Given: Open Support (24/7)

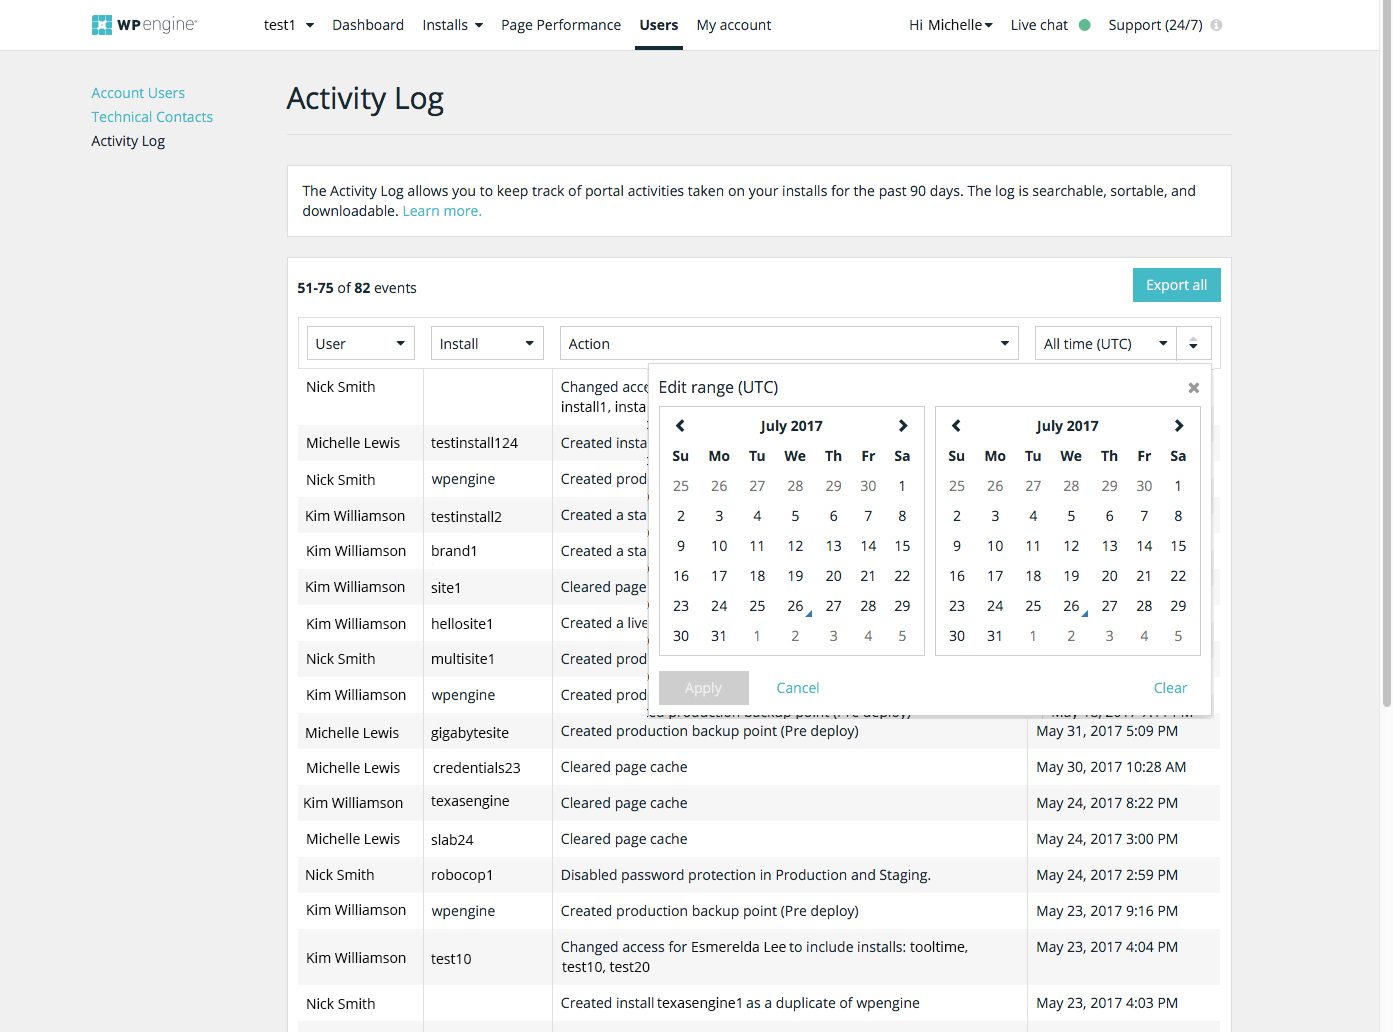Looking at the screenshot, I should click(x=1155, y=25).
